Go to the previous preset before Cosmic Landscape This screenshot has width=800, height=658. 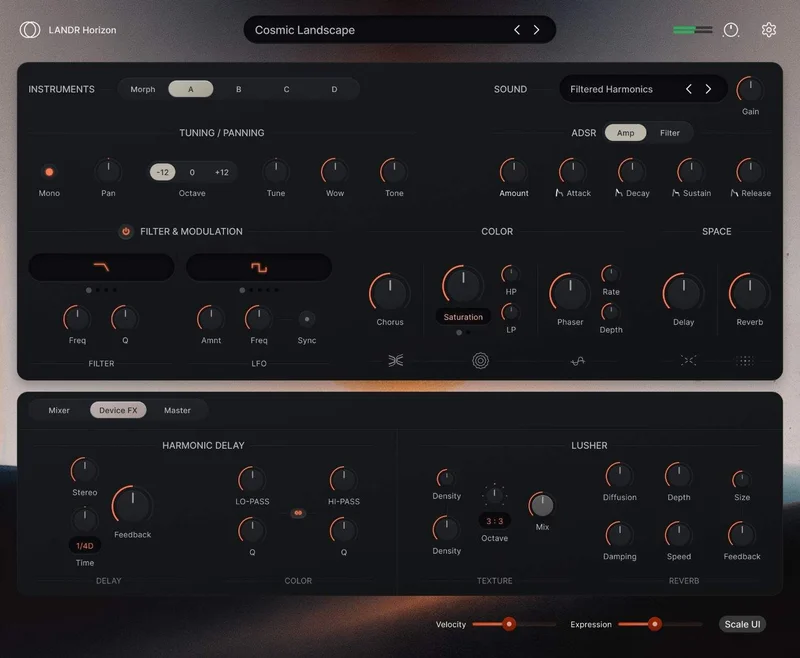[517, 30]
